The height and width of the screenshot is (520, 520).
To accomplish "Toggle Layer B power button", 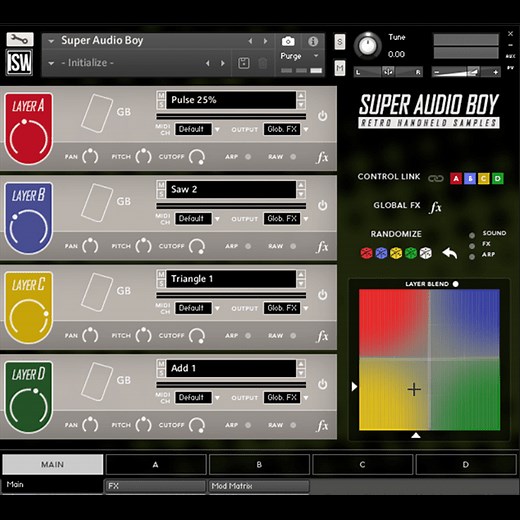I will (x=322, y=205).
